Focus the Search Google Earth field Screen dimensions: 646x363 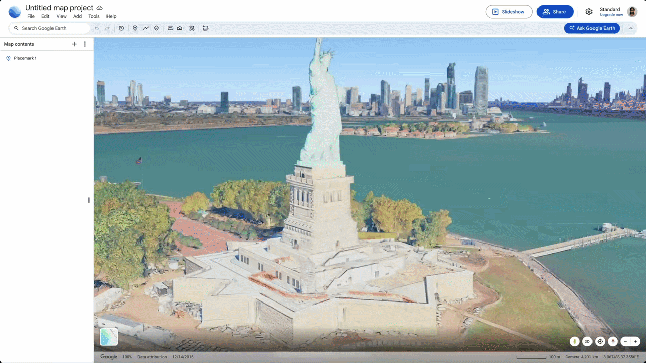(x=49, y=28)
